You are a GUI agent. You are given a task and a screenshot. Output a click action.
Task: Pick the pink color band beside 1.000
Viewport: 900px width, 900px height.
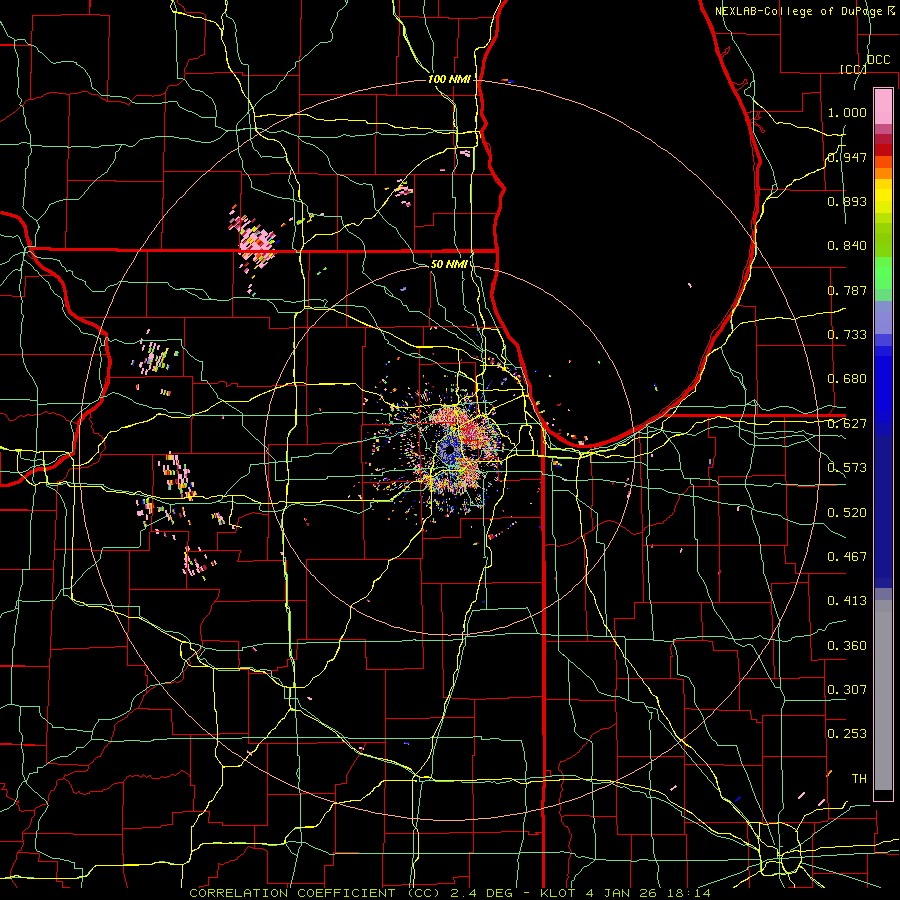pyautogui.click(x=883, y=107)
